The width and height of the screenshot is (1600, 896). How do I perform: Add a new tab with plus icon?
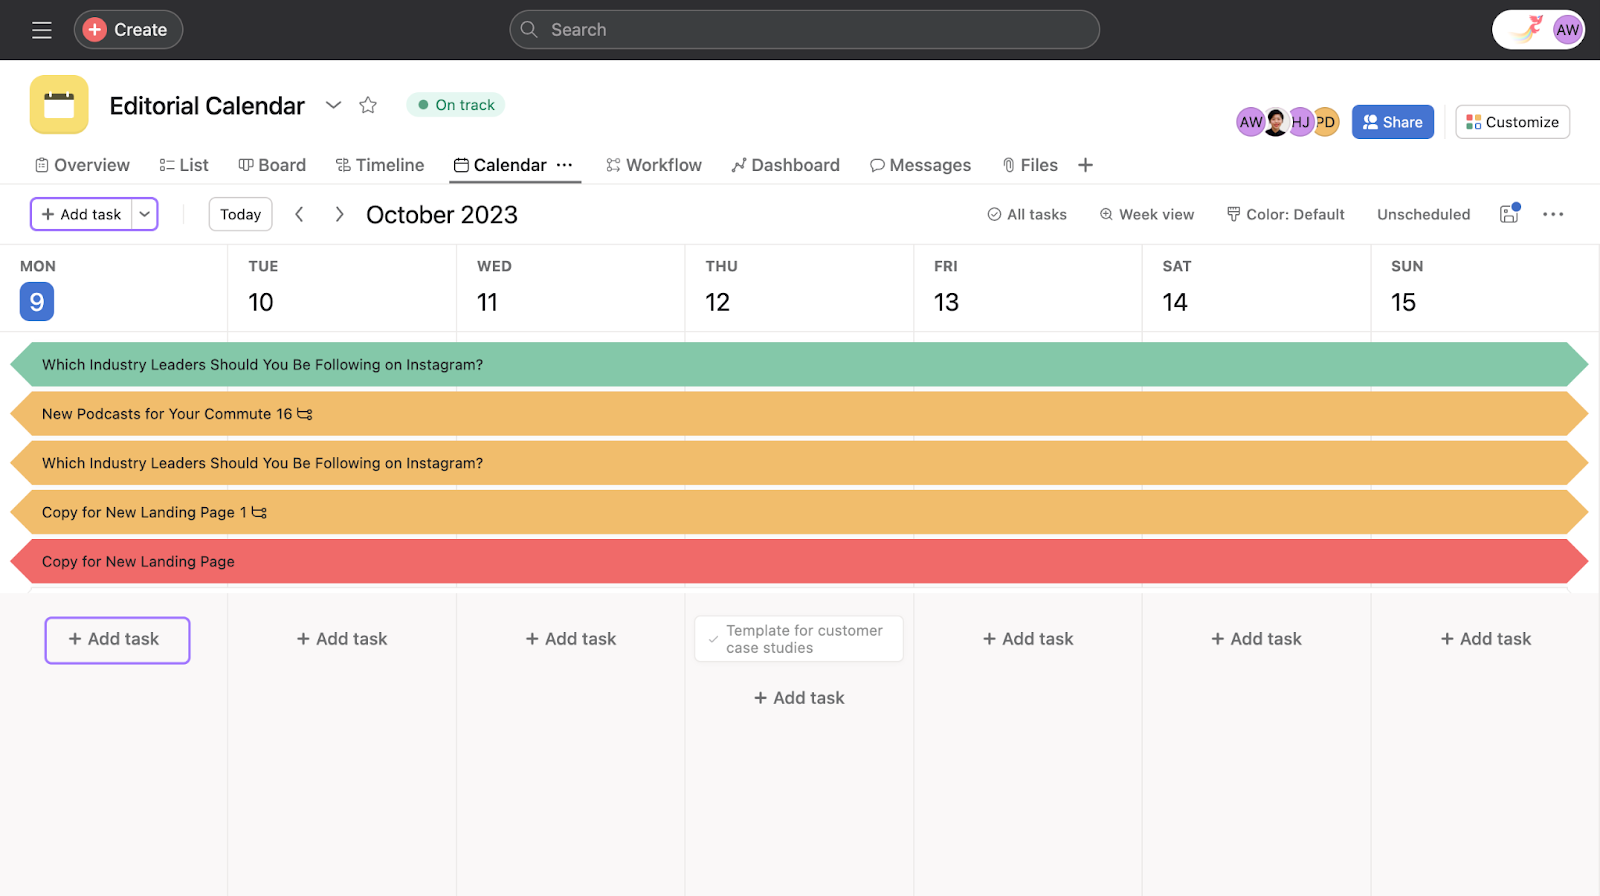click(1085, 165)
